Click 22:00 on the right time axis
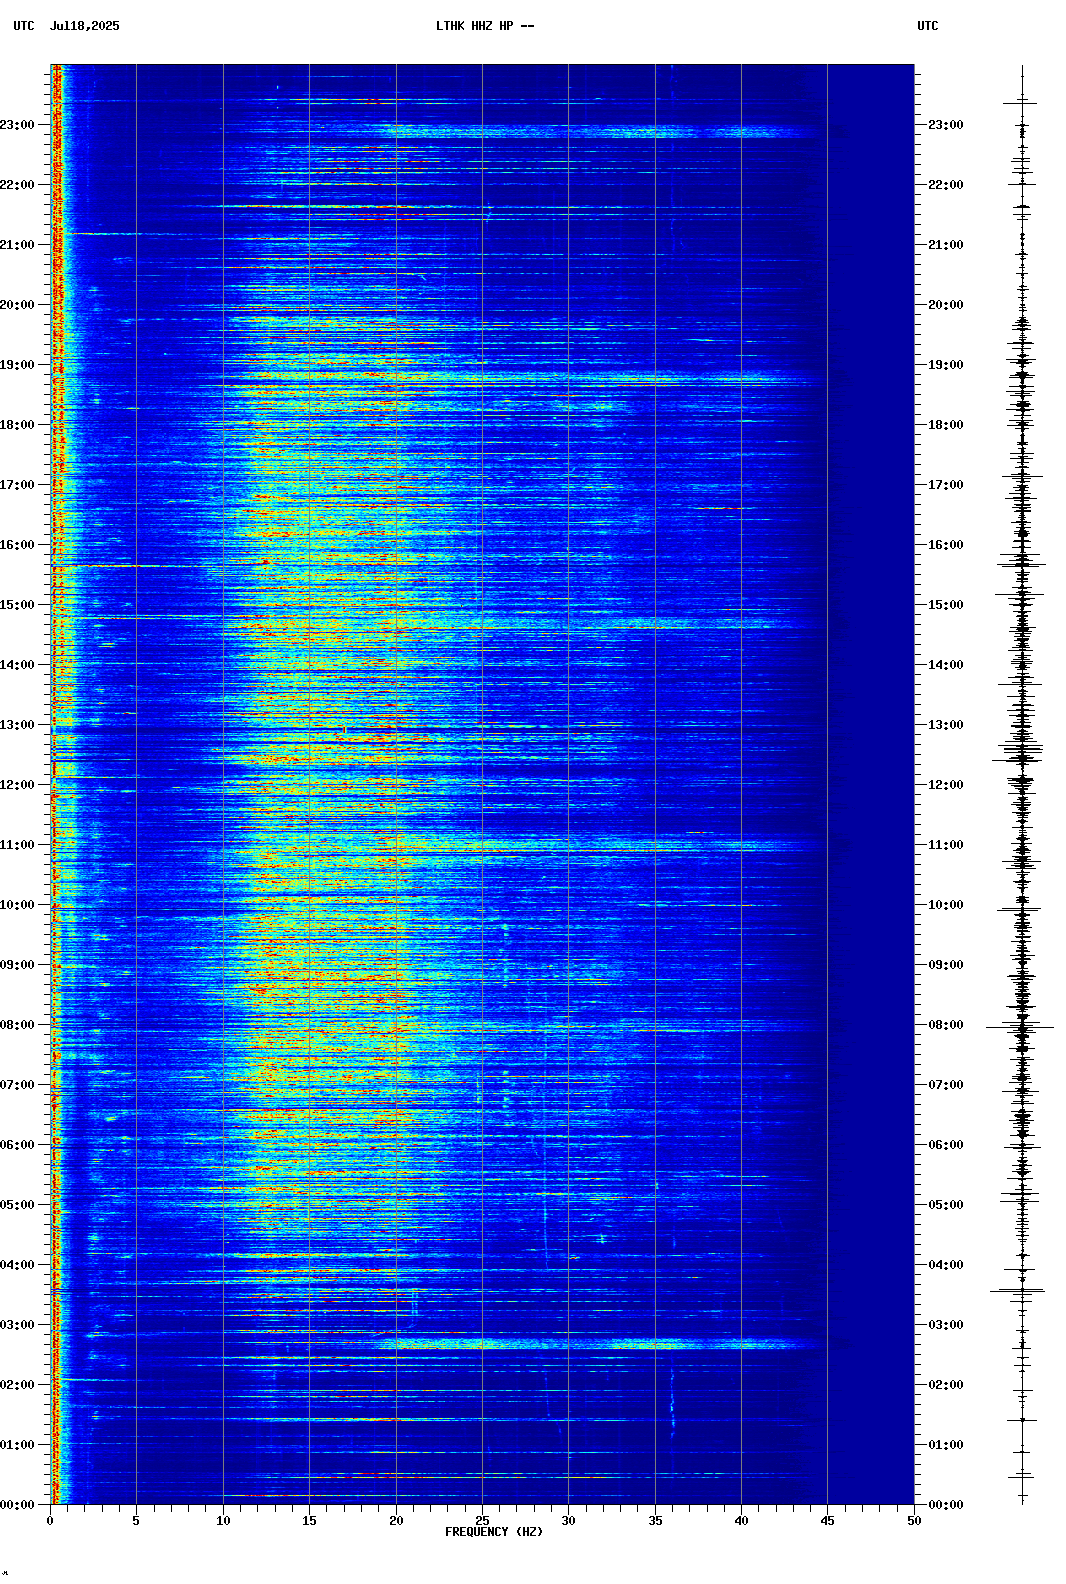 [946, 185]
